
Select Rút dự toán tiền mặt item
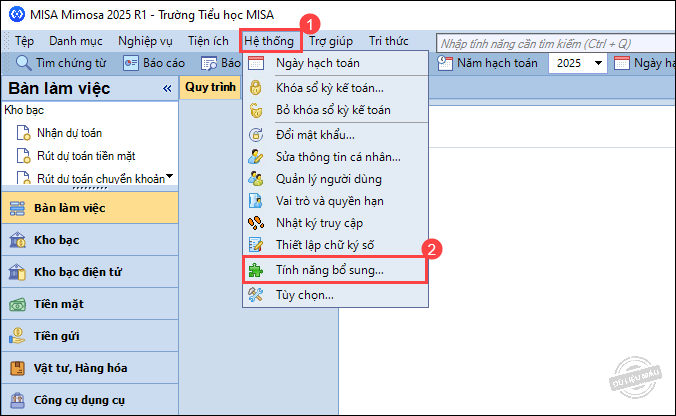click(86, 156)
